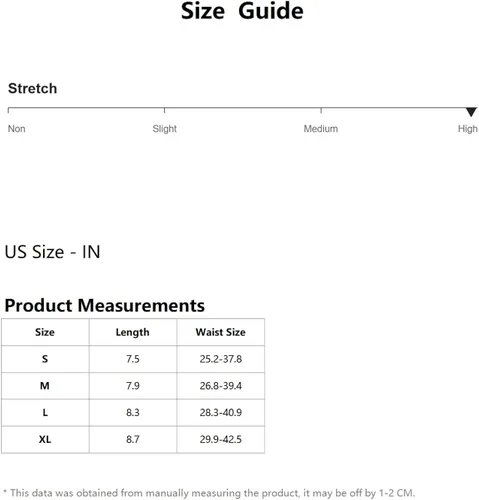Click the 29.9-42.5 waist value

[221, 439]
